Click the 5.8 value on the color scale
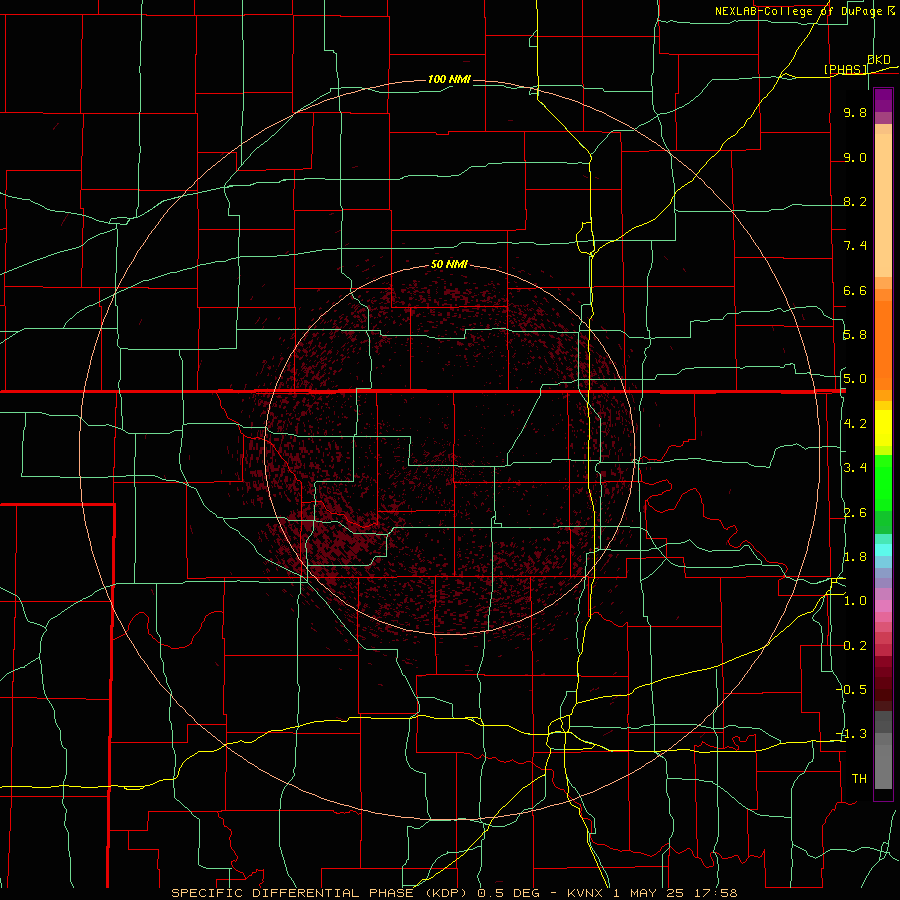This screenshot has width=900, height=900. pos(855,335)
